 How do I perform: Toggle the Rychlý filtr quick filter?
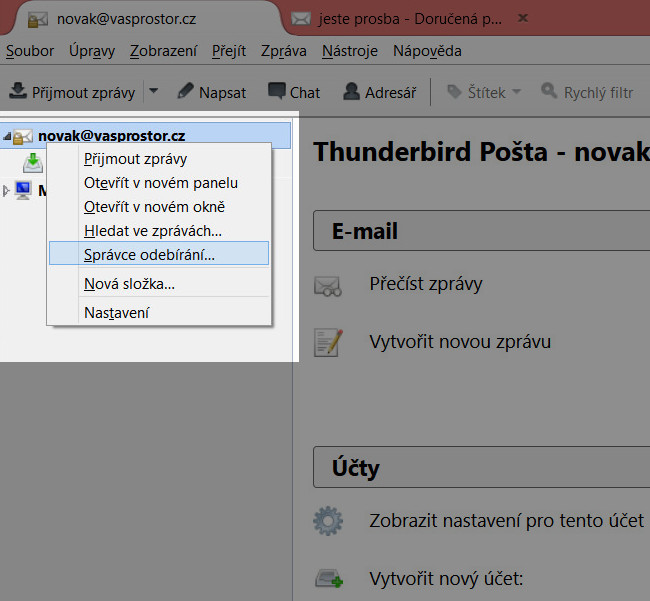(587, 92)
